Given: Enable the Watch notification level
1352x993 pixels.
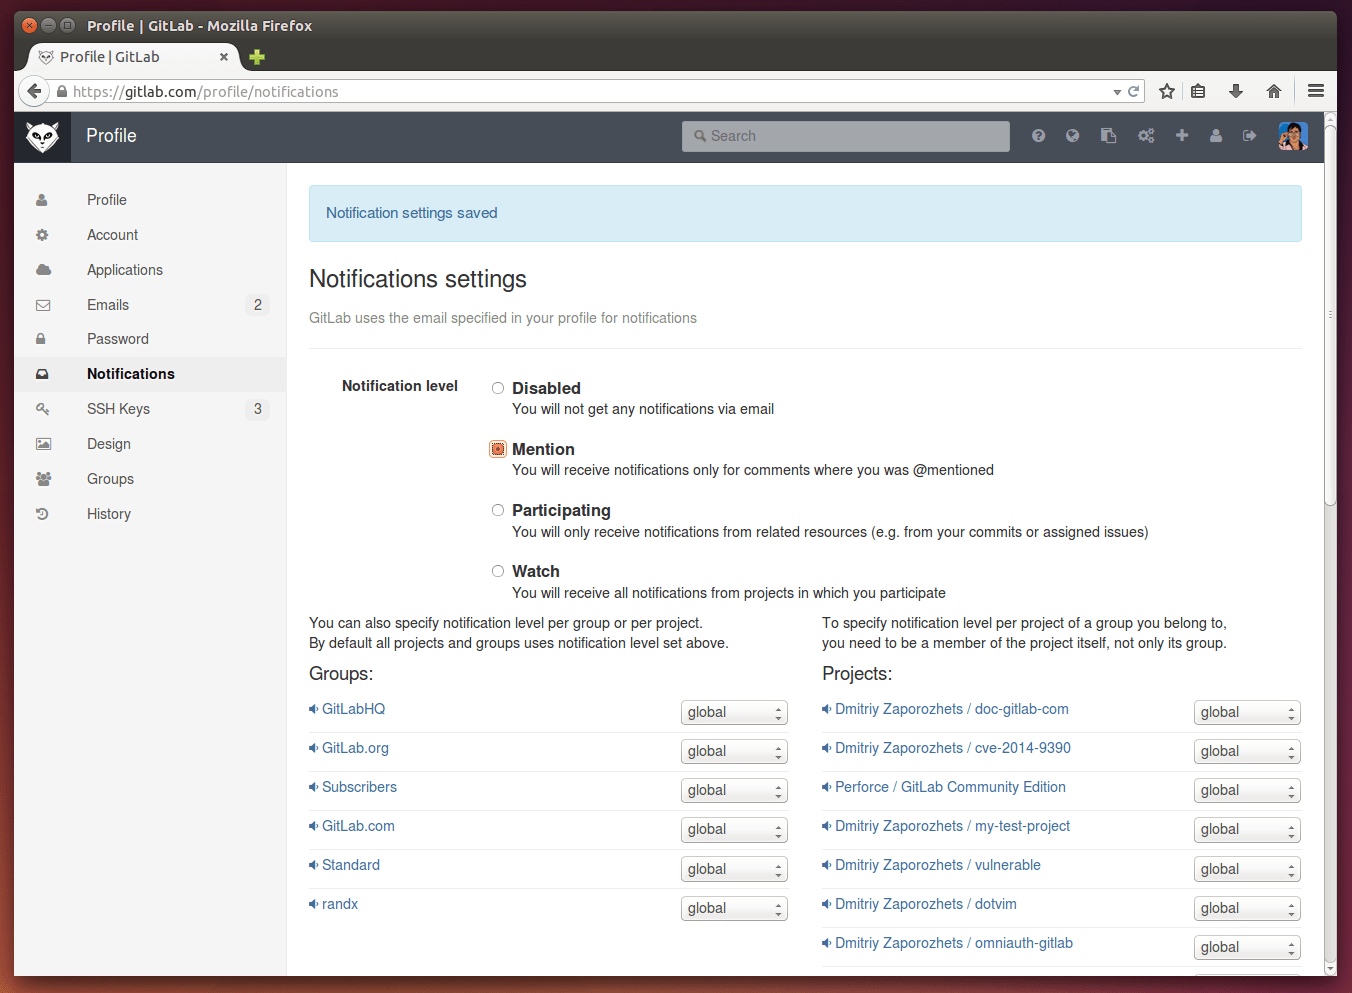Looking at the screenshot, I should [x=497, y=570].
